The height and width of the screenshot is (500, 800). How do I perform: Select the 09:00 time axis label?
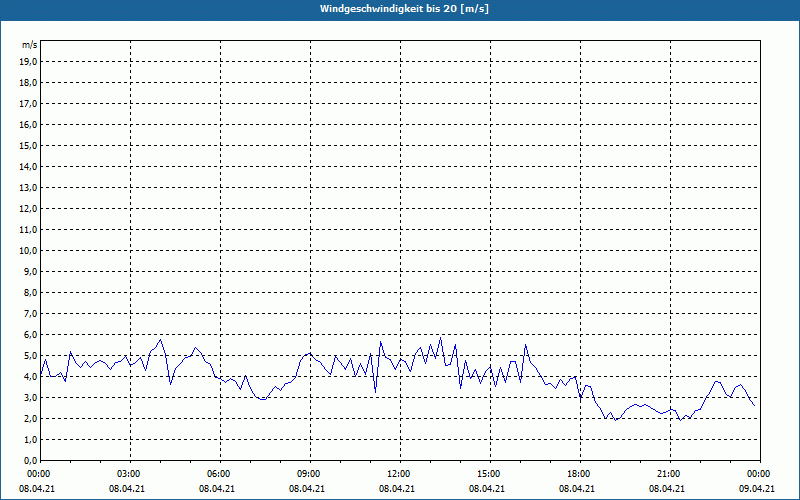(x=311, y=474)
